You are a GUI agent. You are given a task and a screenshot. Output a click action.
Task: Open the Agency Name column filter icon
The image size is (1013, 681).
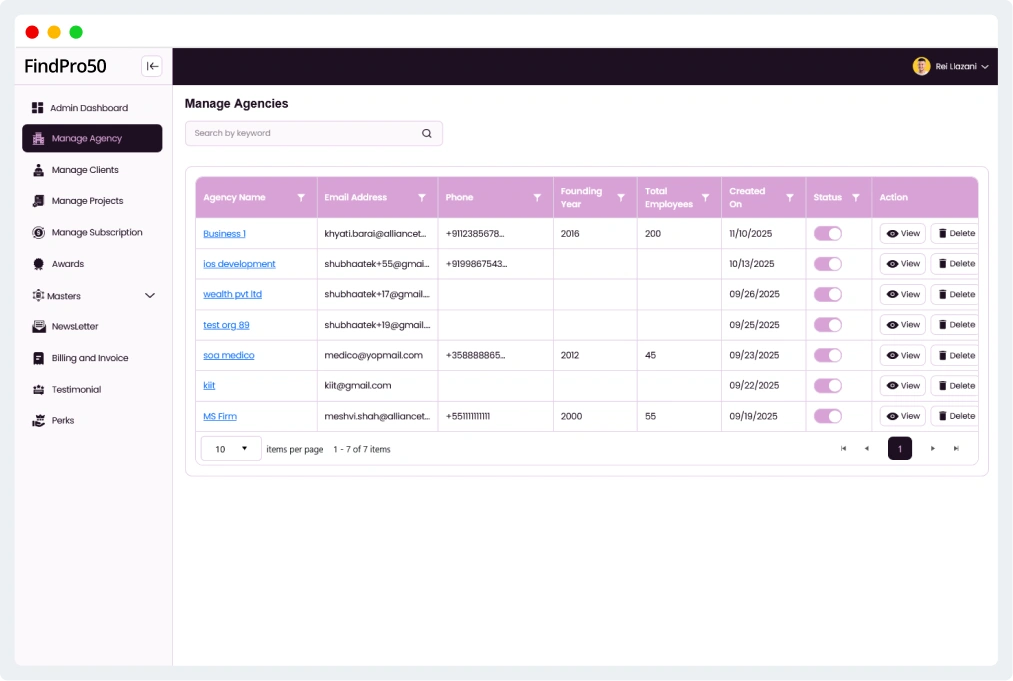point(301,198)
